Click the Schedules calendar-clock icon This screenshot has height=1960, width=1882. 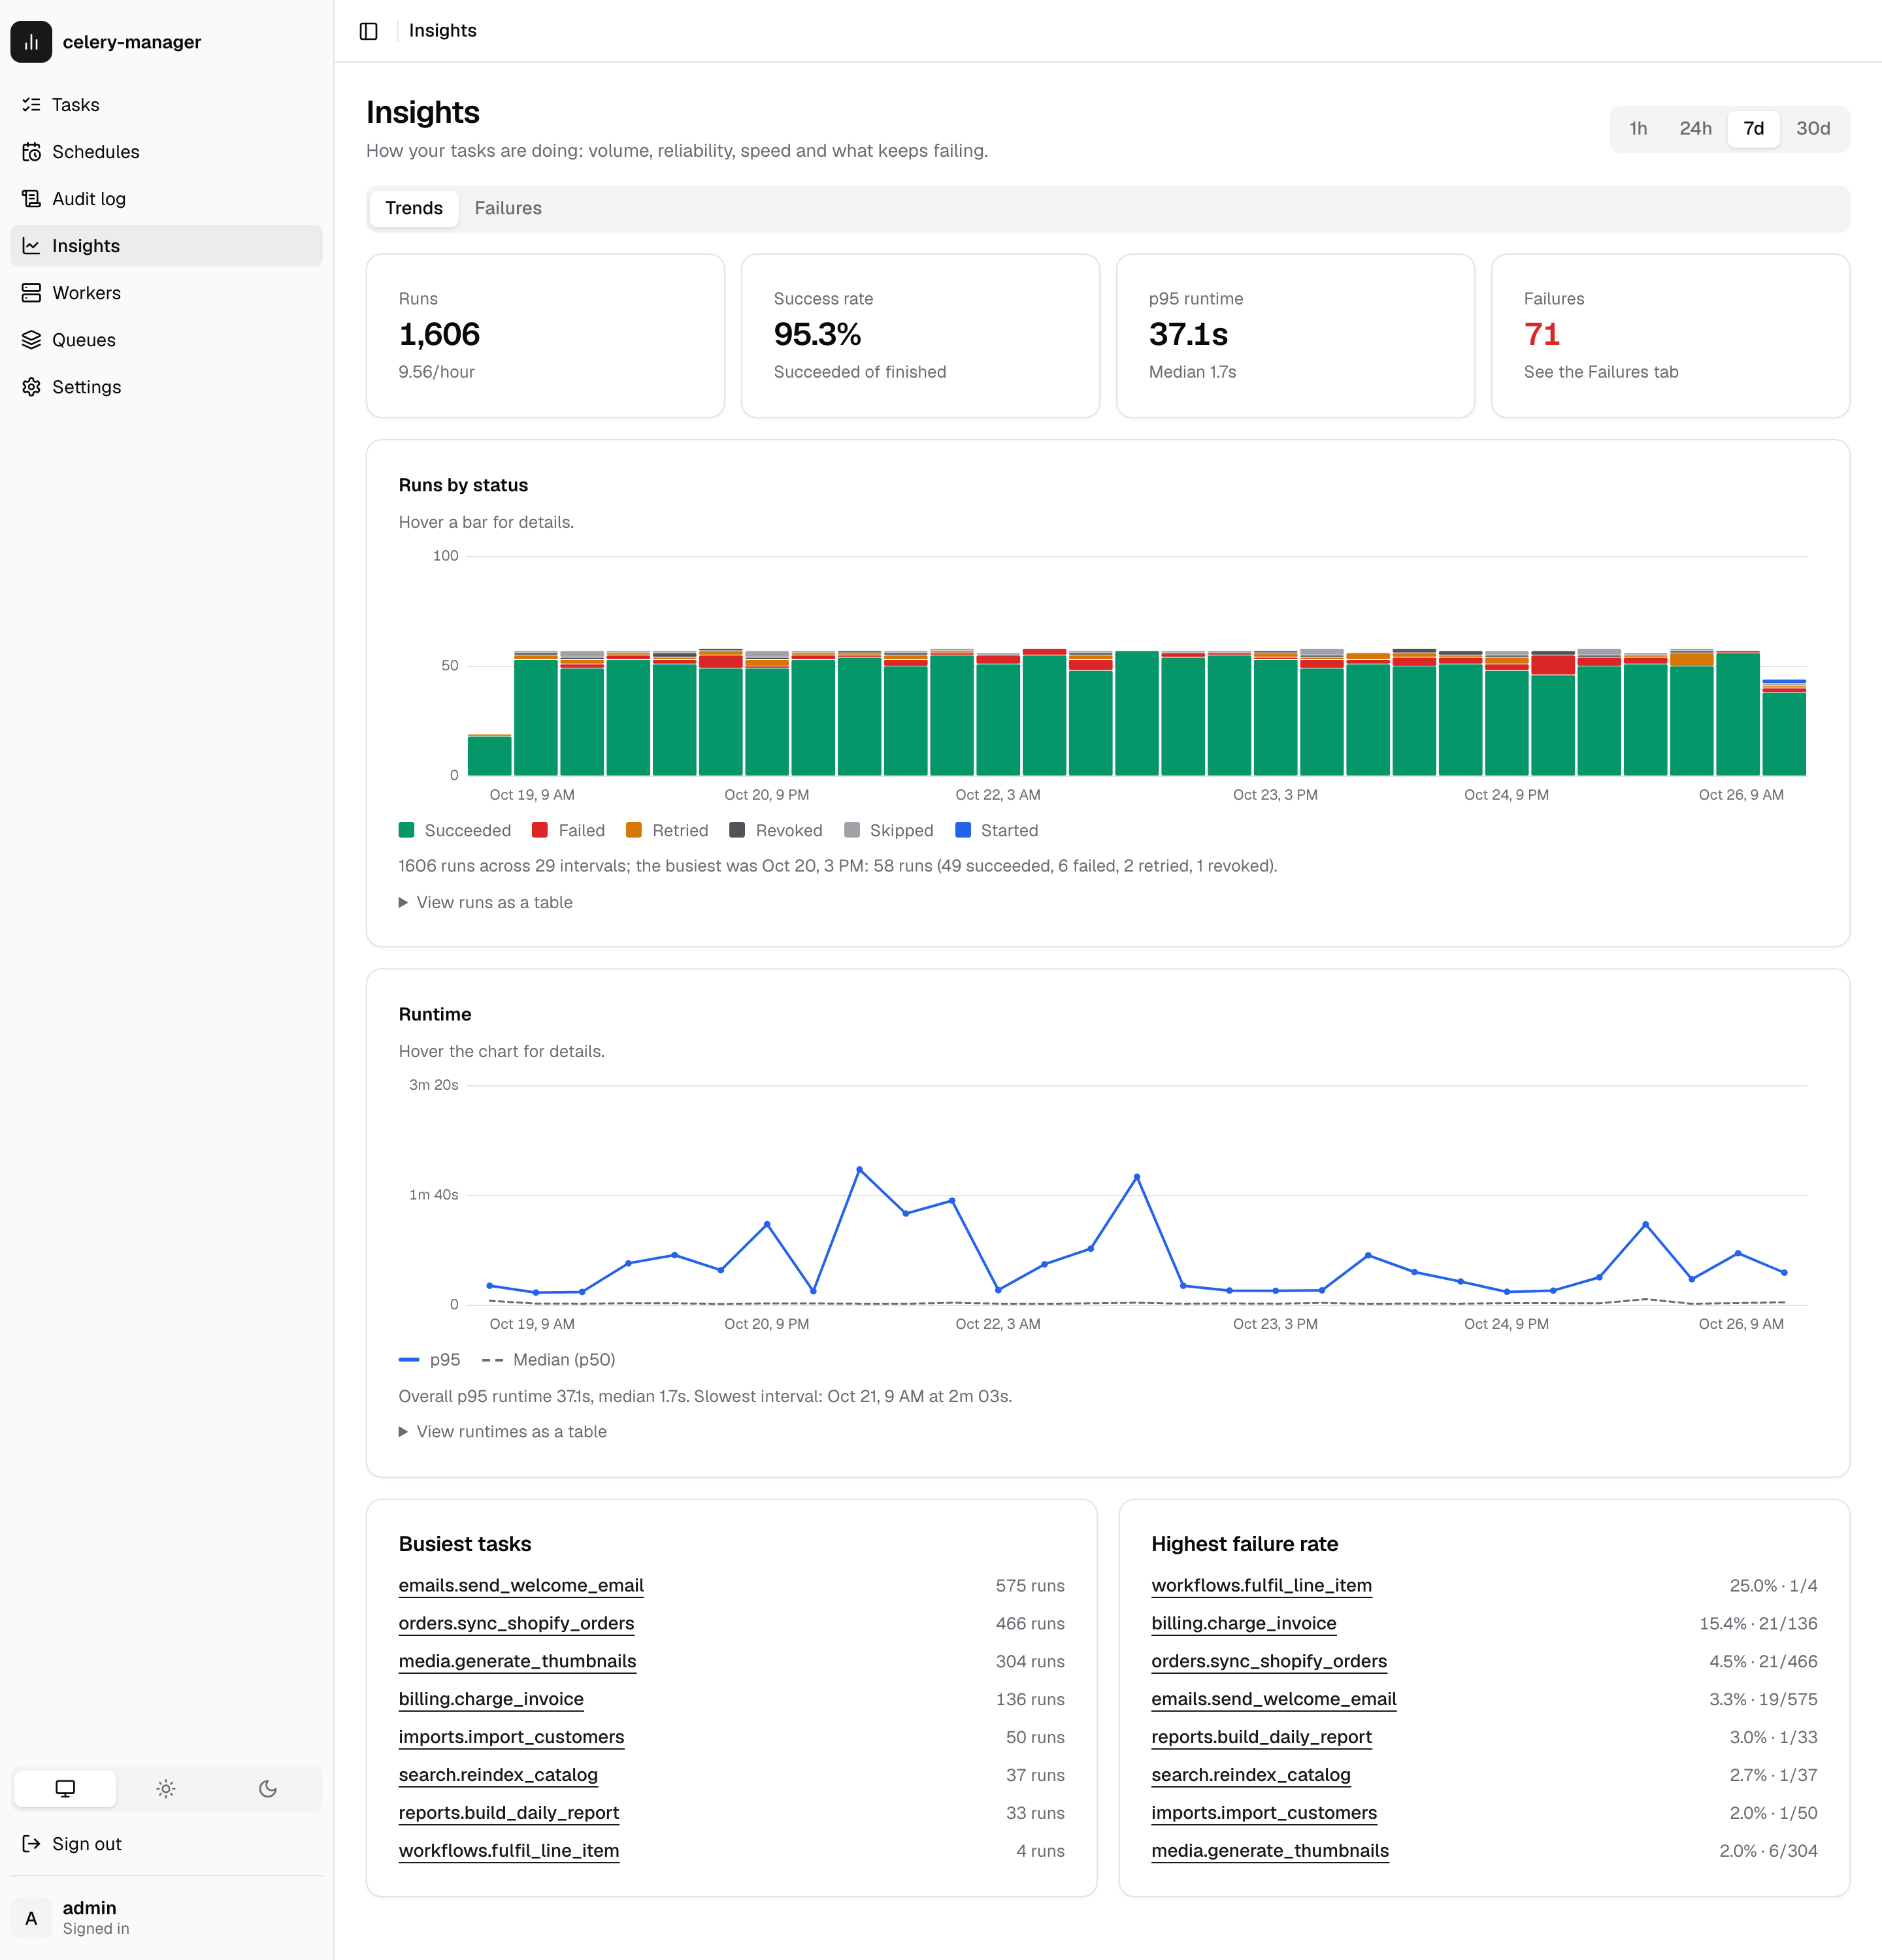tap(31, 152)
